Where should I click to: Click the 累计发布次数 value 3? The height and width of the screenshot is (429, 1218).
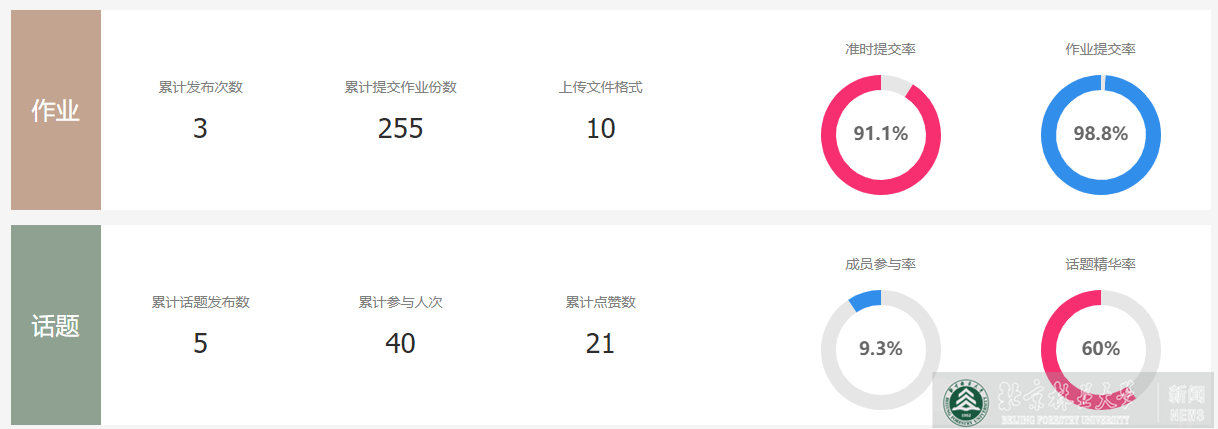[200, 129]
